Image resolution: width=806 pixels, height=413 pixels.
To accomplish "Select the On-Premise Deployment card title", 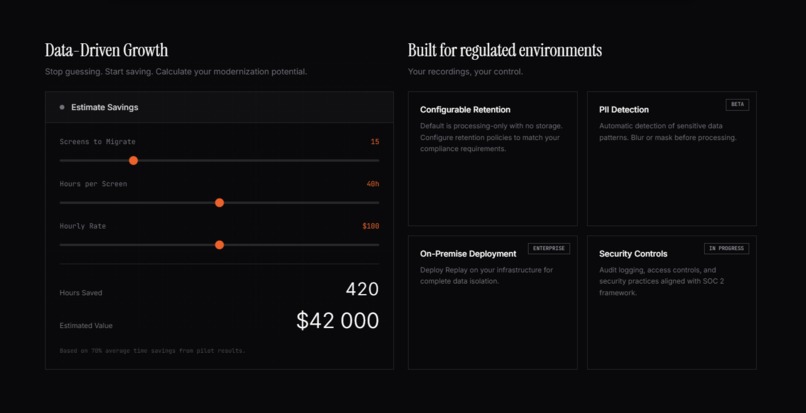I will coord(468,254).
